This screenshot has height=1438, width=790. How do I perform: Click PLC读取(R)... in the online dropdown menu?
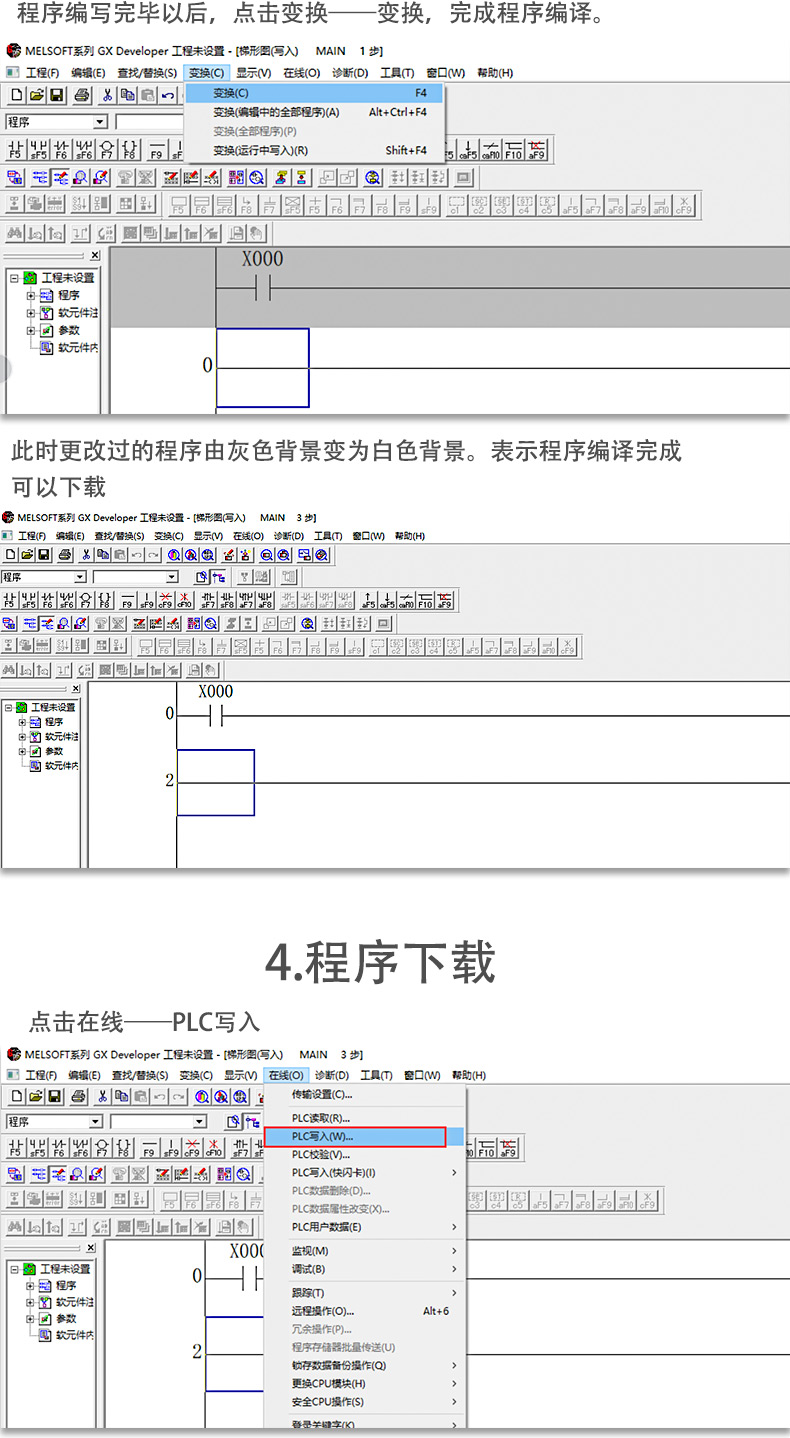click(320, 1118)
